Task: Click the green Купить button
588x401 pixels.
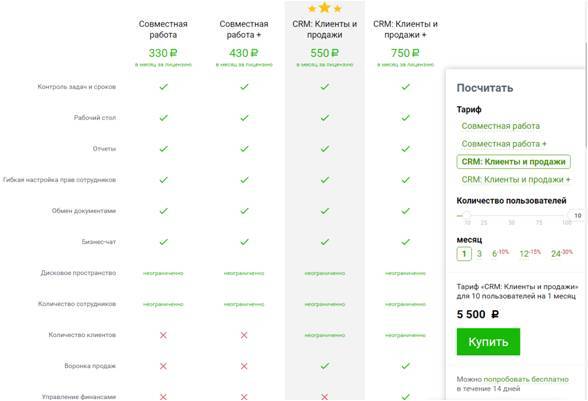Action: (488, 342)
